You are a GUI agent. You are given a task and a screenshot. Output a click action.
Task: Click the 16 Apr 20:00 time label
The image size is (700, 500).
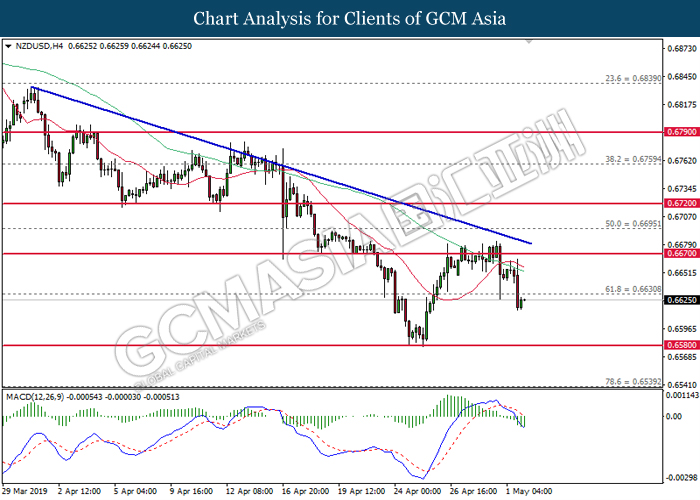306,492
